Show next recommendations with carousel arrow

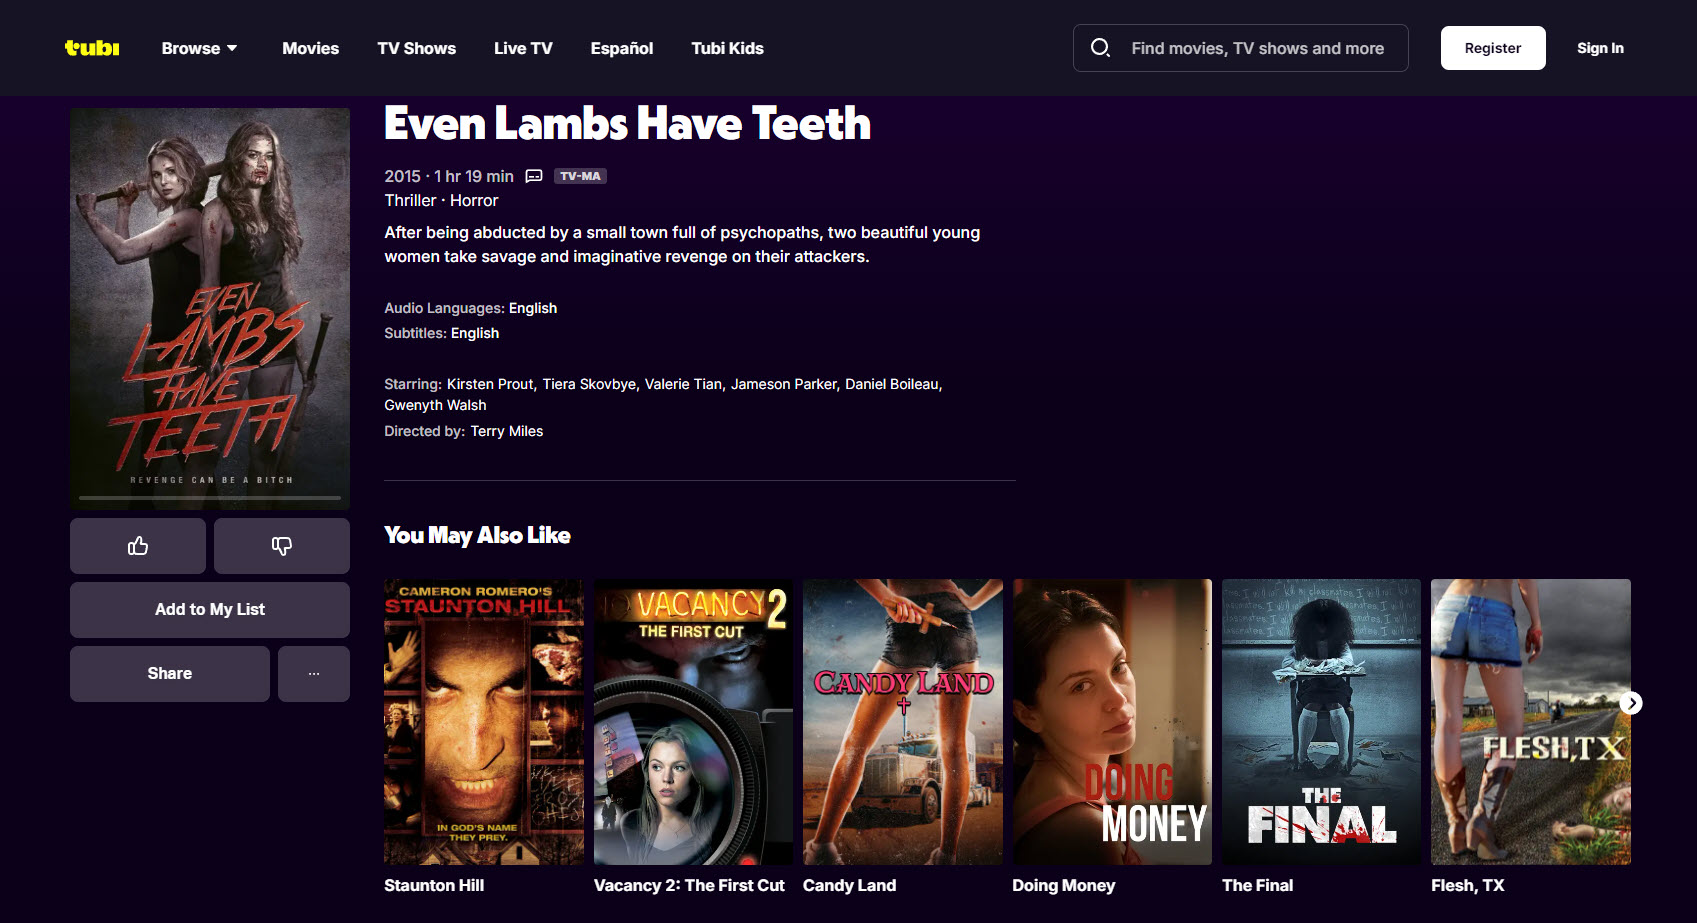coord(1631,703)
